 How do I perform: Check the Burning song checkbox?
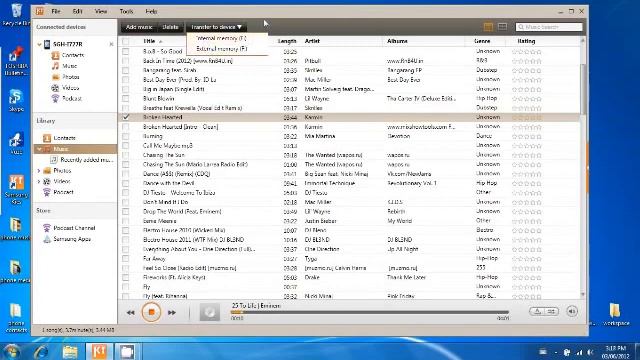tap(126, 136)
